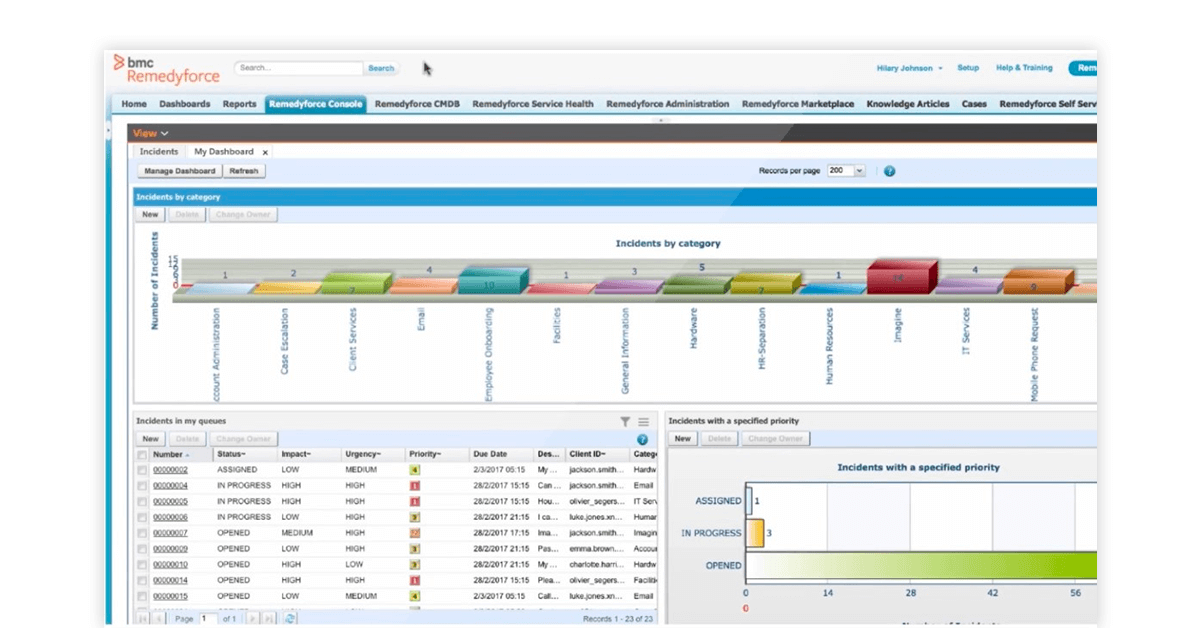Click the ASSIGNED priority bar
The height and width of the screenshot is (628, 1200).
(x=749, y=501)
